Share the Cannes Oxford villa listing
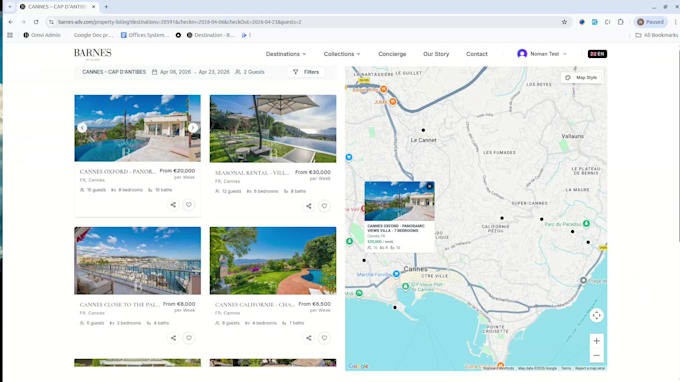The image size is (680, 382). pos(173,205)
